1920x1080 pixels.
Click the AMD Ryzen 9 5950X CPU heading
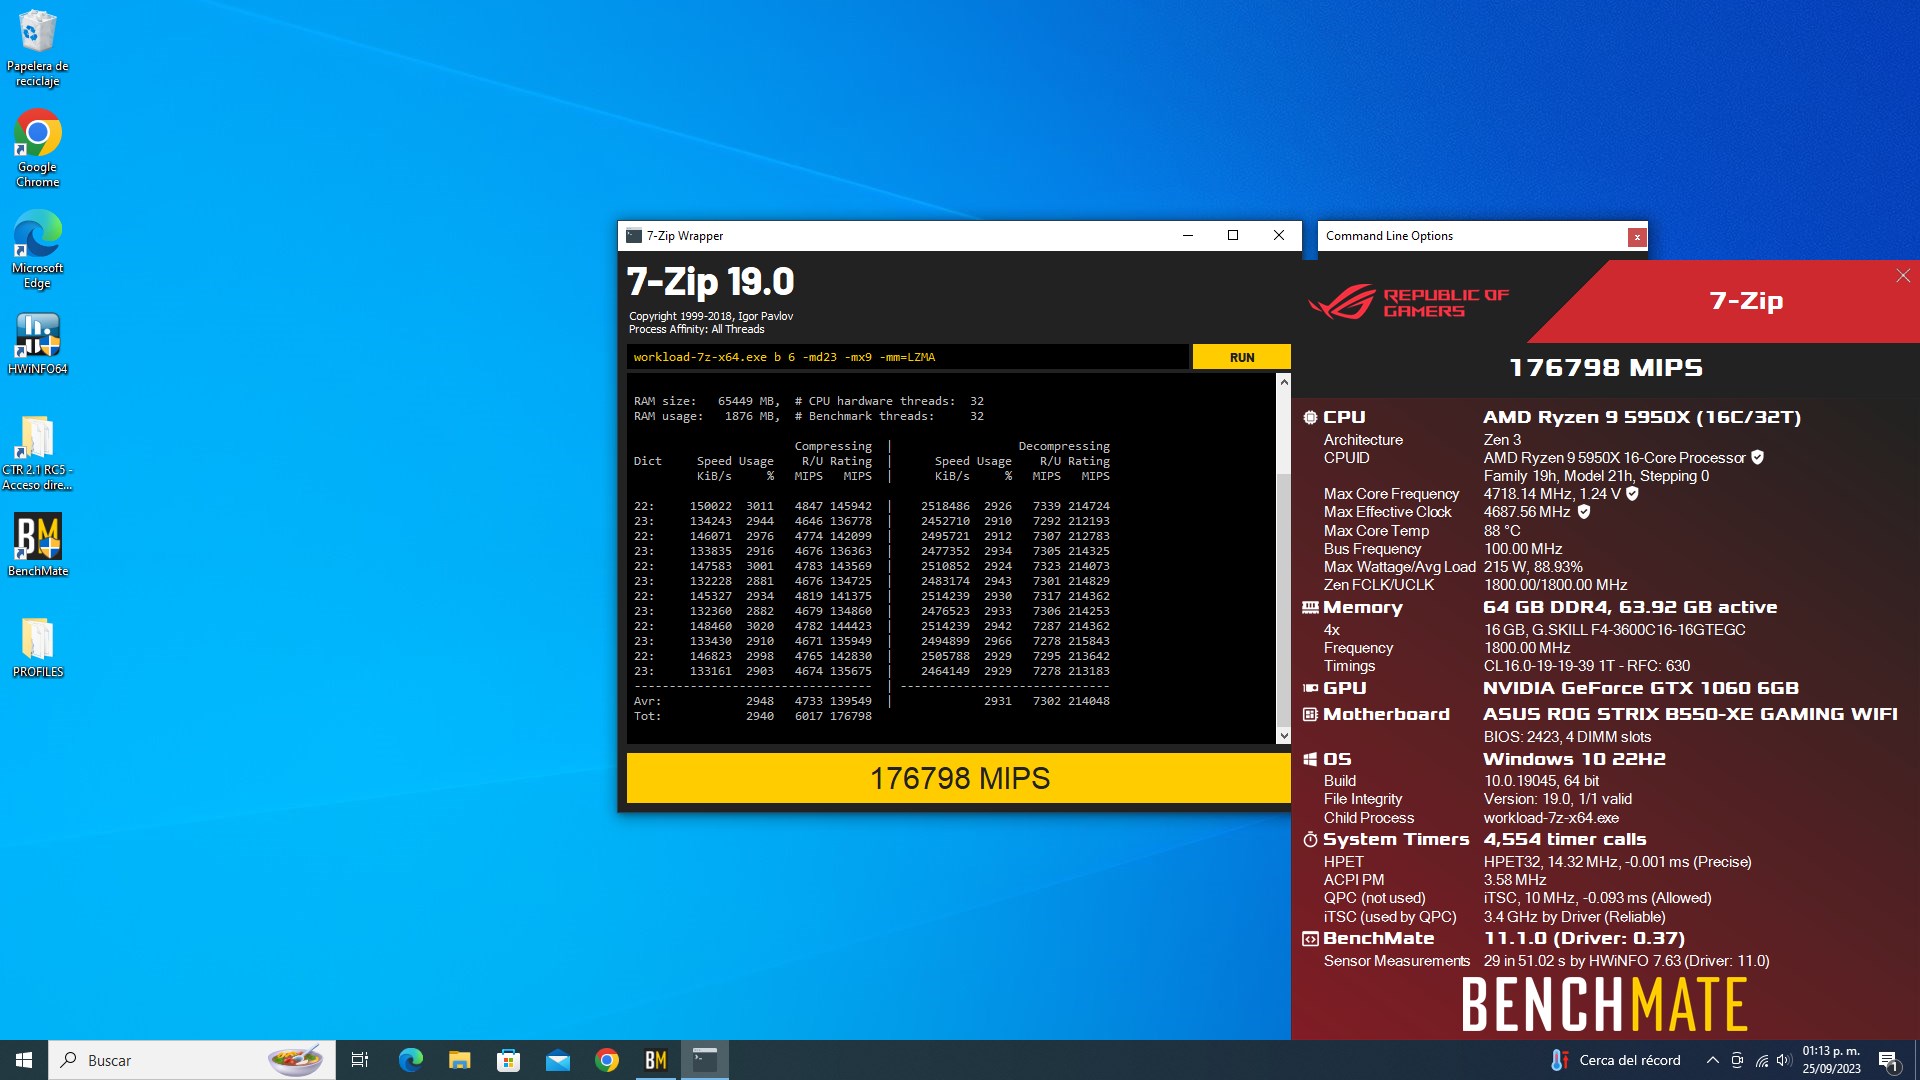[1641, 417]
